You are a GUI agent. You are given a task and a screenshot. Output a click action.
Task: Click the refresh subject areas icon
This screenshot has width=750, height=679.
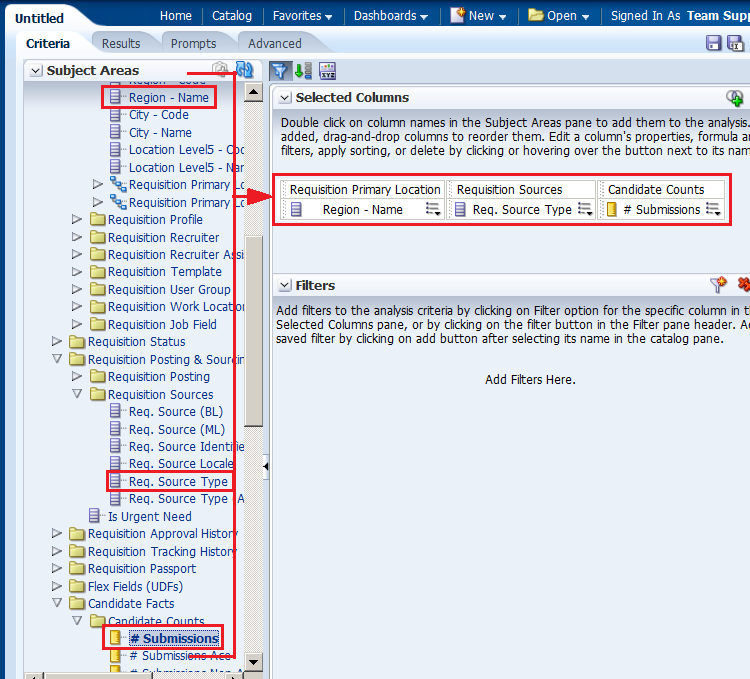(x=244, y=69)
